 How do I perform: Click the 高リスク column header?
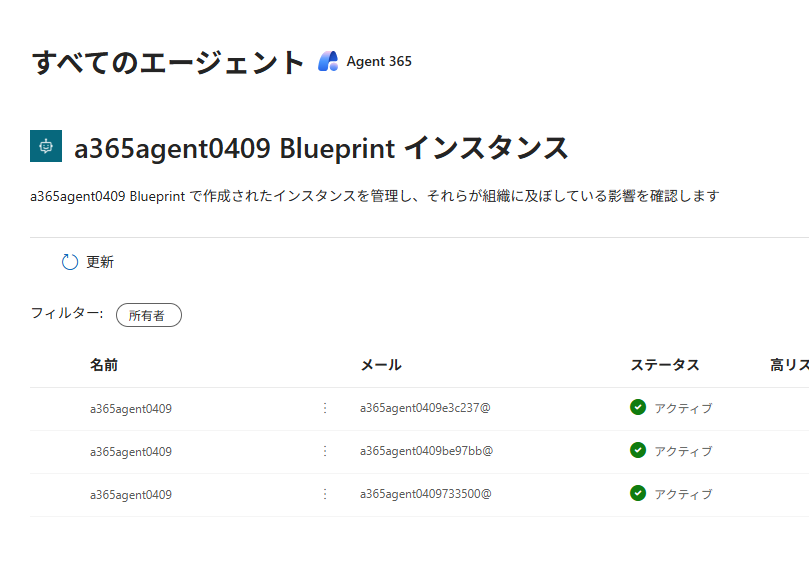[x=788, y=365]
